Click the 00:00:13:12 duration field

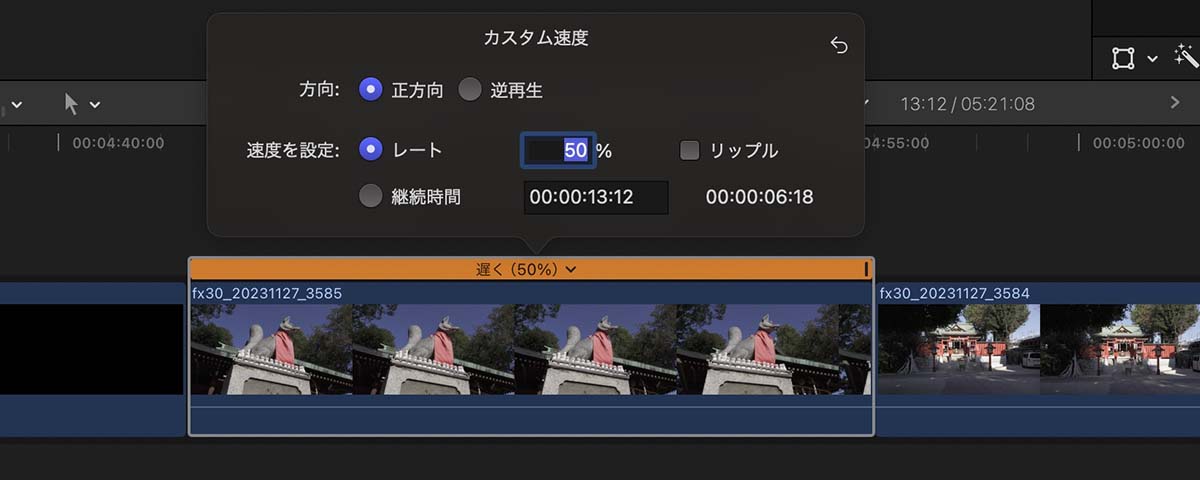[x=596, y=197]
